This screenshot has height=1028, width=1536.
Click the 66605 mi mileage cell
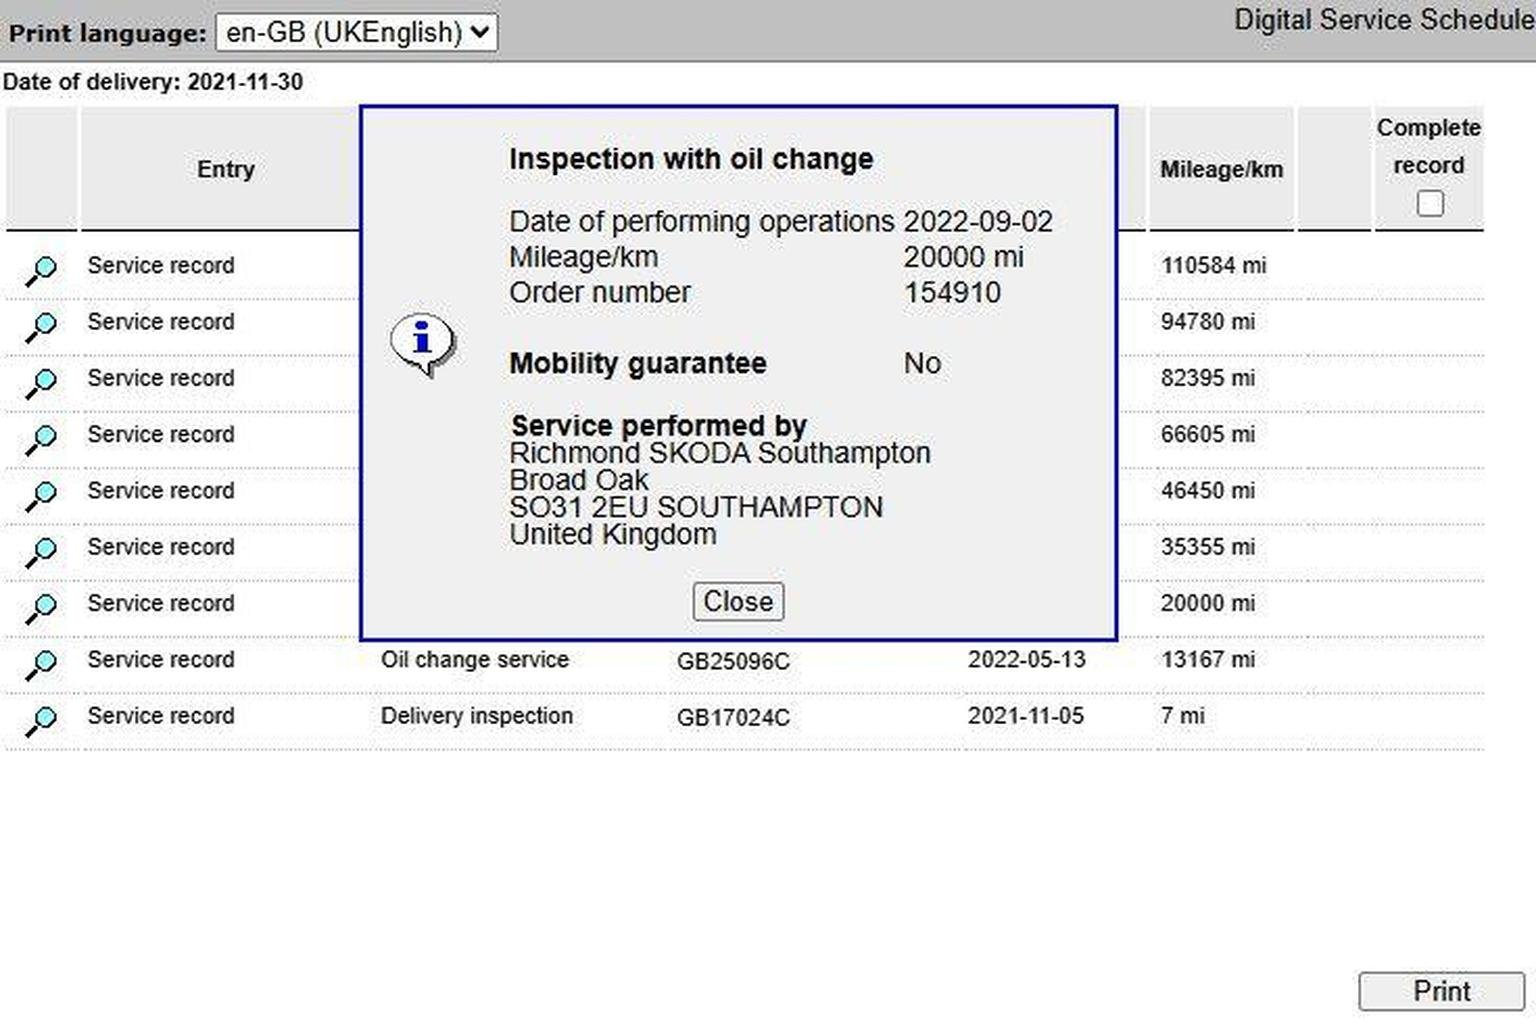point(1208,435)
